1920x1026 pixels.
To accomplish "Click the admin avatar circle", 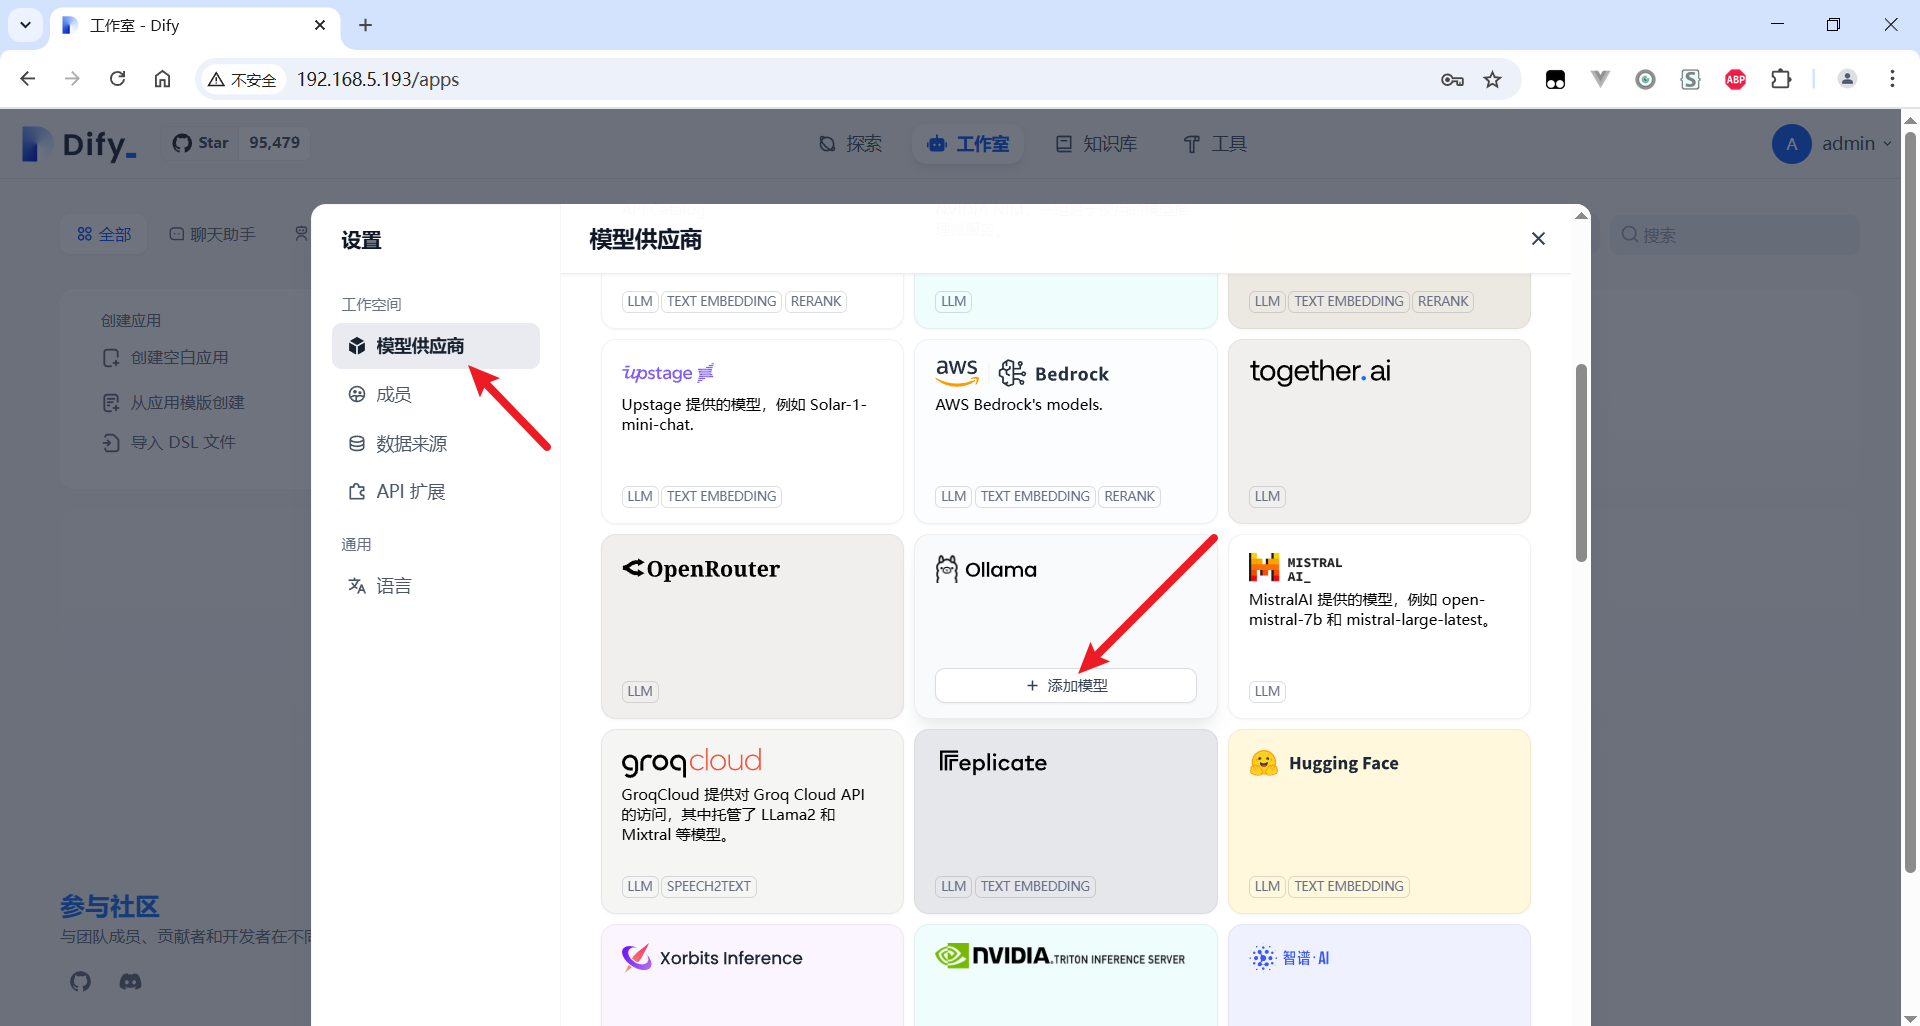I will 1792,144.
